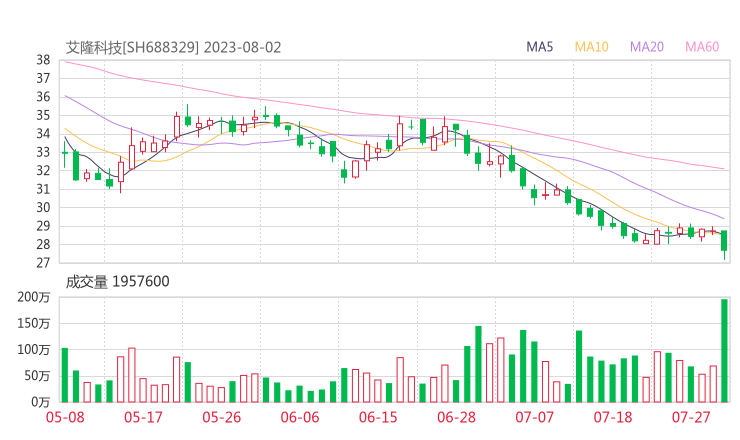The image size is (740, 440).
Task: Click the 07-27 date axis label
Action: (691, 417)
